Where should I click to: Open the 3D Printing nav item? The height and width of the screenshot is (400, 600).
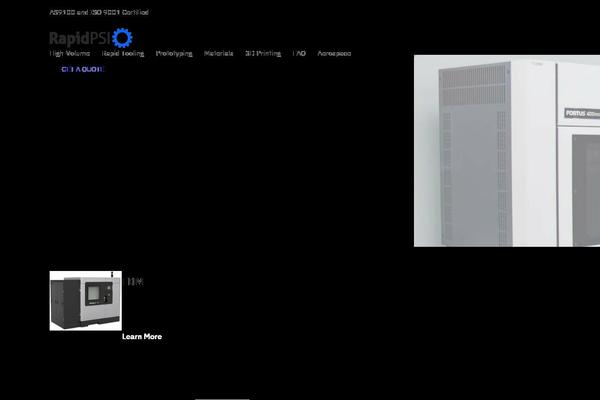coord(263,54)
